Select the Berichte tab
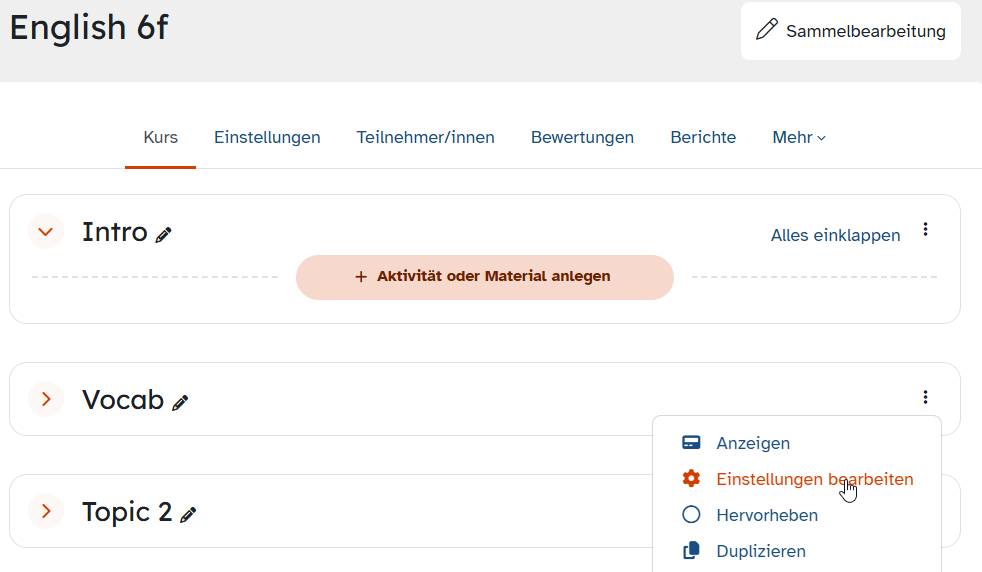Screen dimensions: 982x572 click(x=703, y=137)
